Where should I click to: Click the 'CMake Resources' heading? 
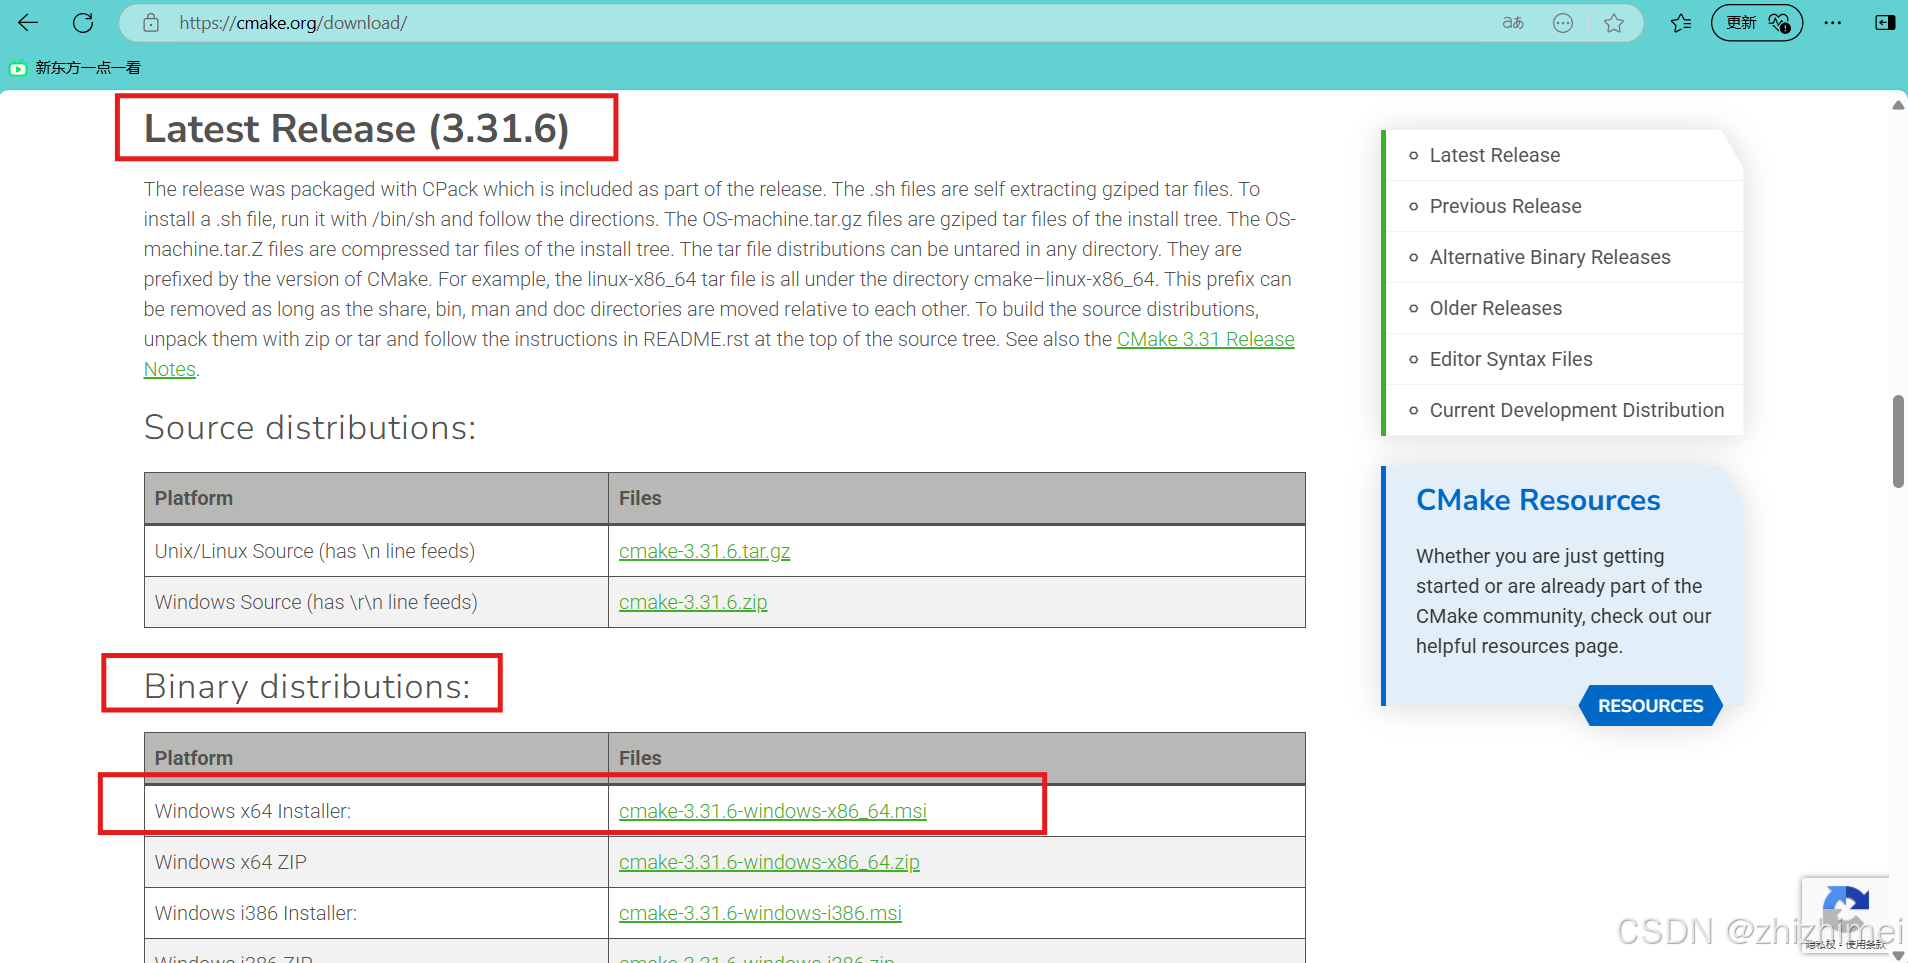tap(1538, 500)
